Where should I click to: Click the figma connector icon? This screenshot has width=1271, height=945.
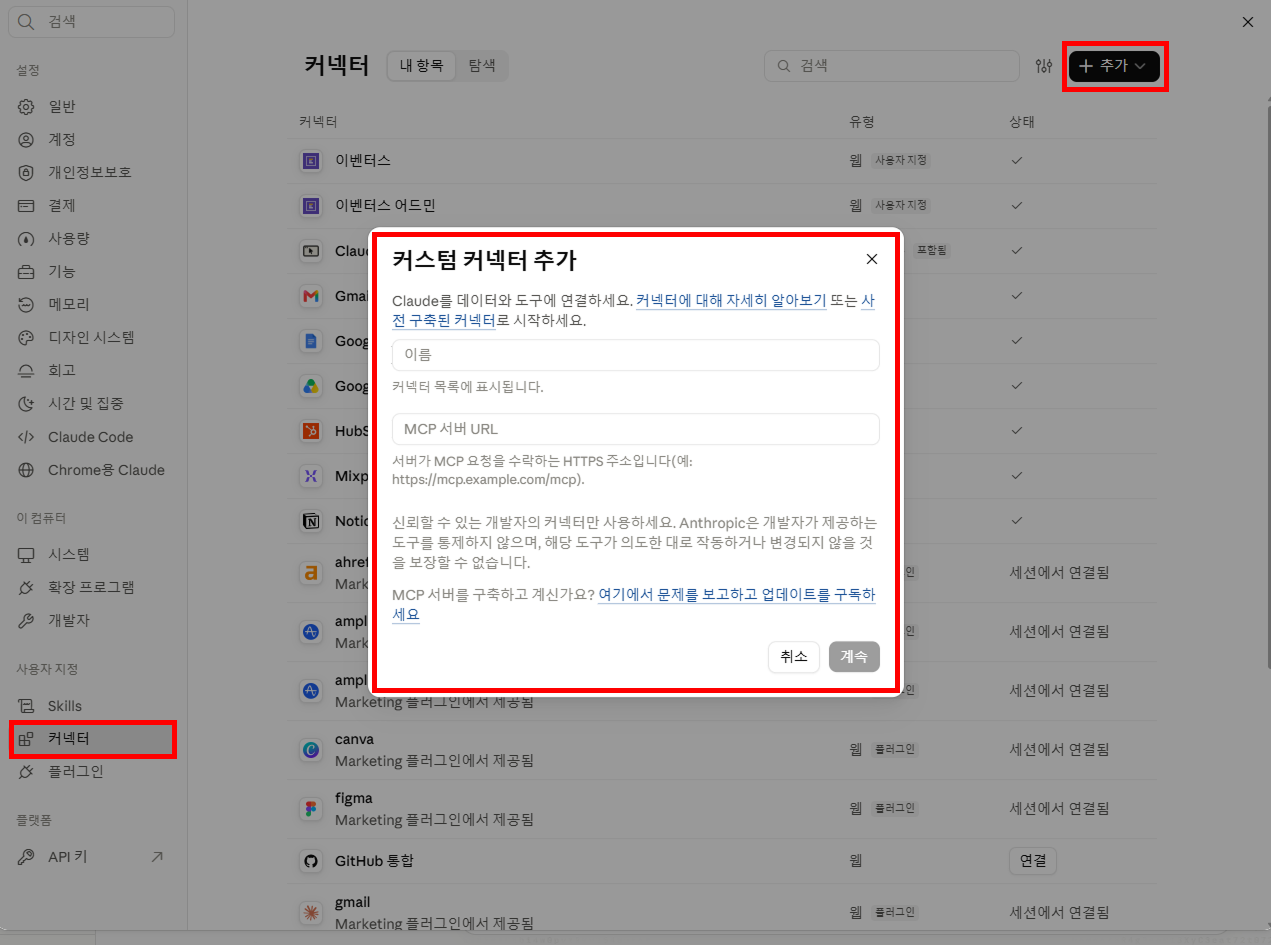(311, 808)
